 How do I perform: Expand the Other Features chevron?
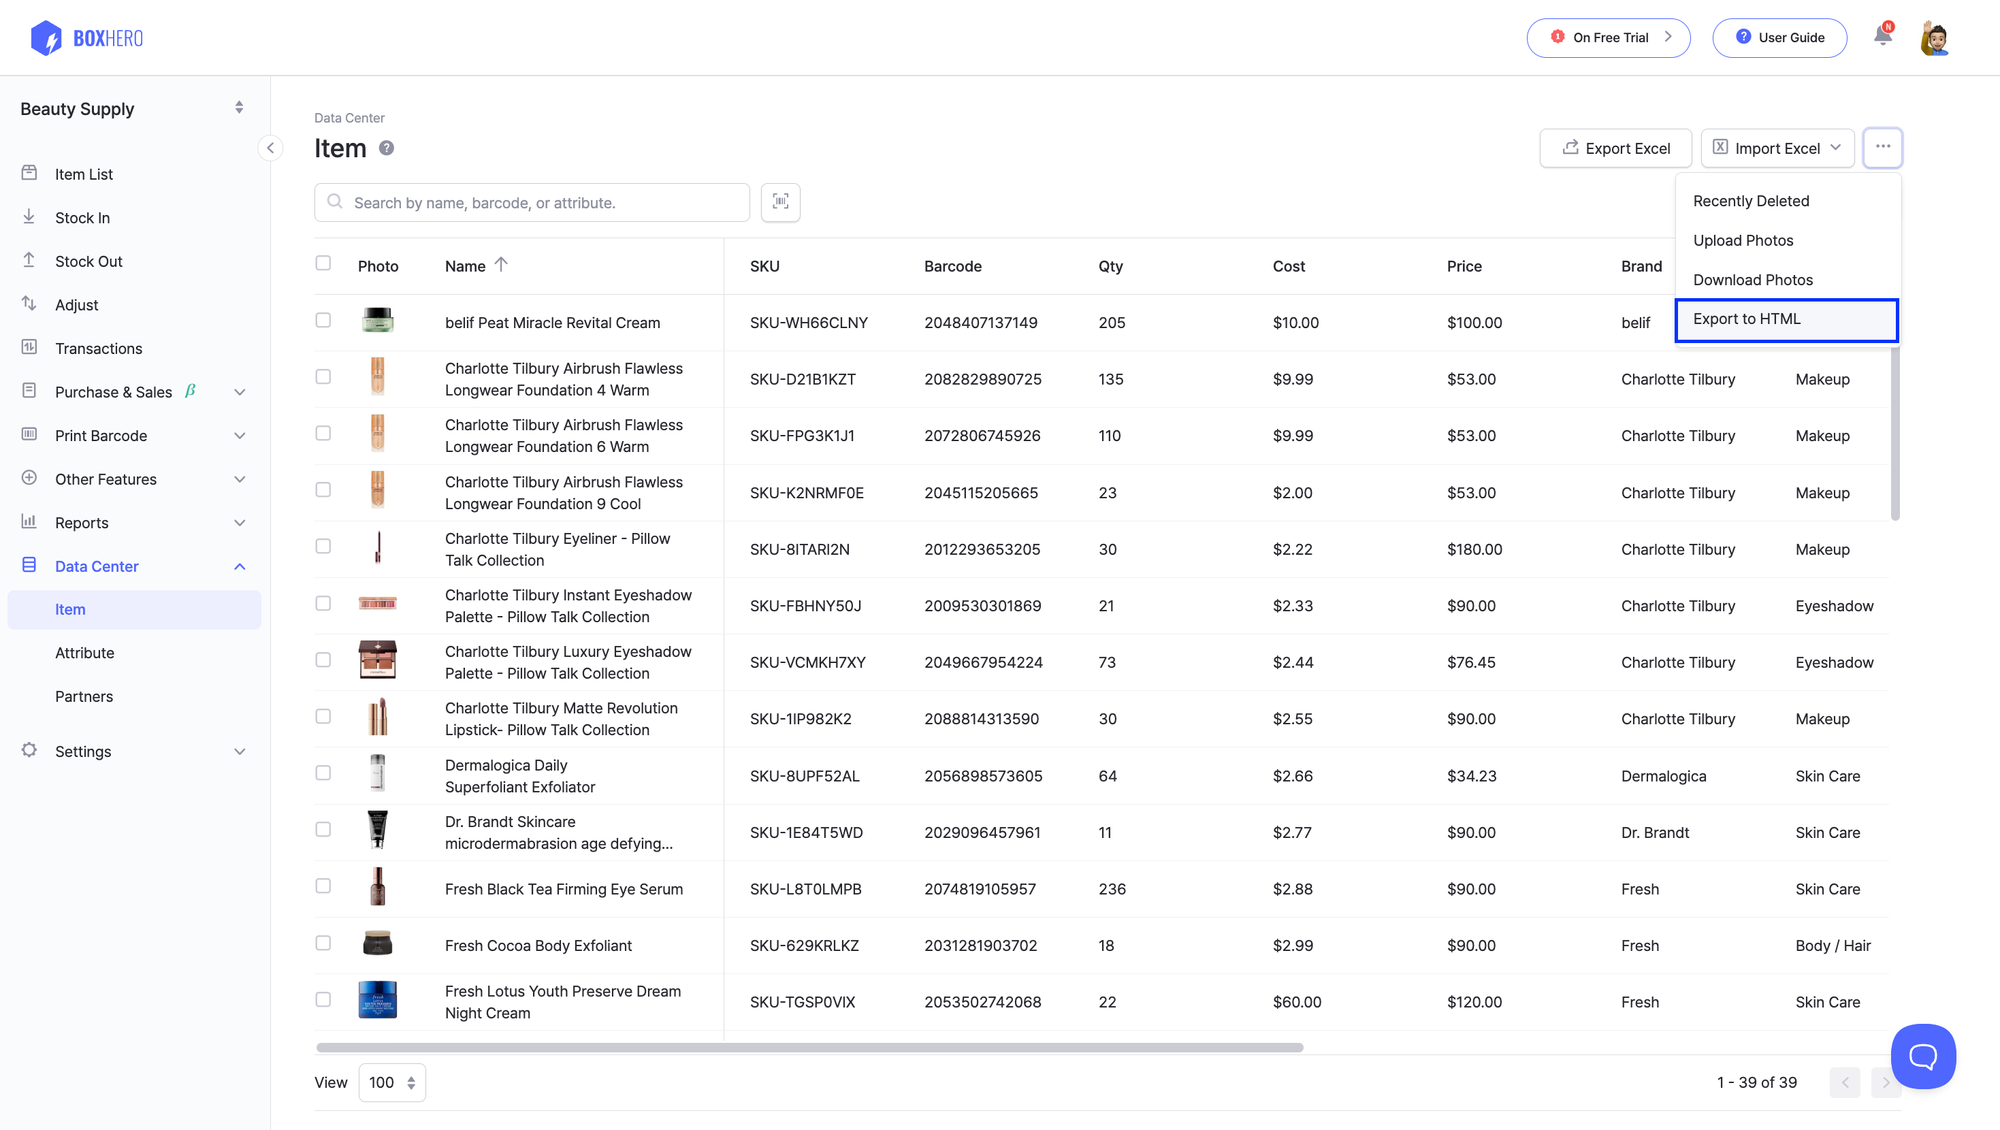[239, 479]
